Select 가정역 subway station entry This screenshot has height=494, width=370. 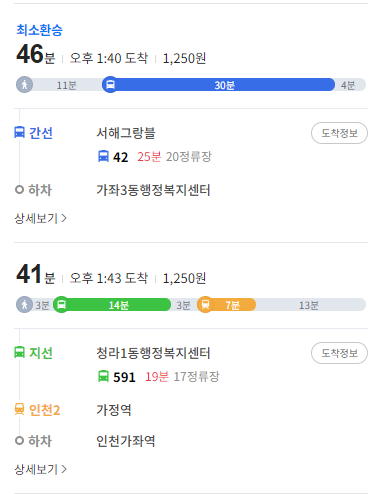114,410
